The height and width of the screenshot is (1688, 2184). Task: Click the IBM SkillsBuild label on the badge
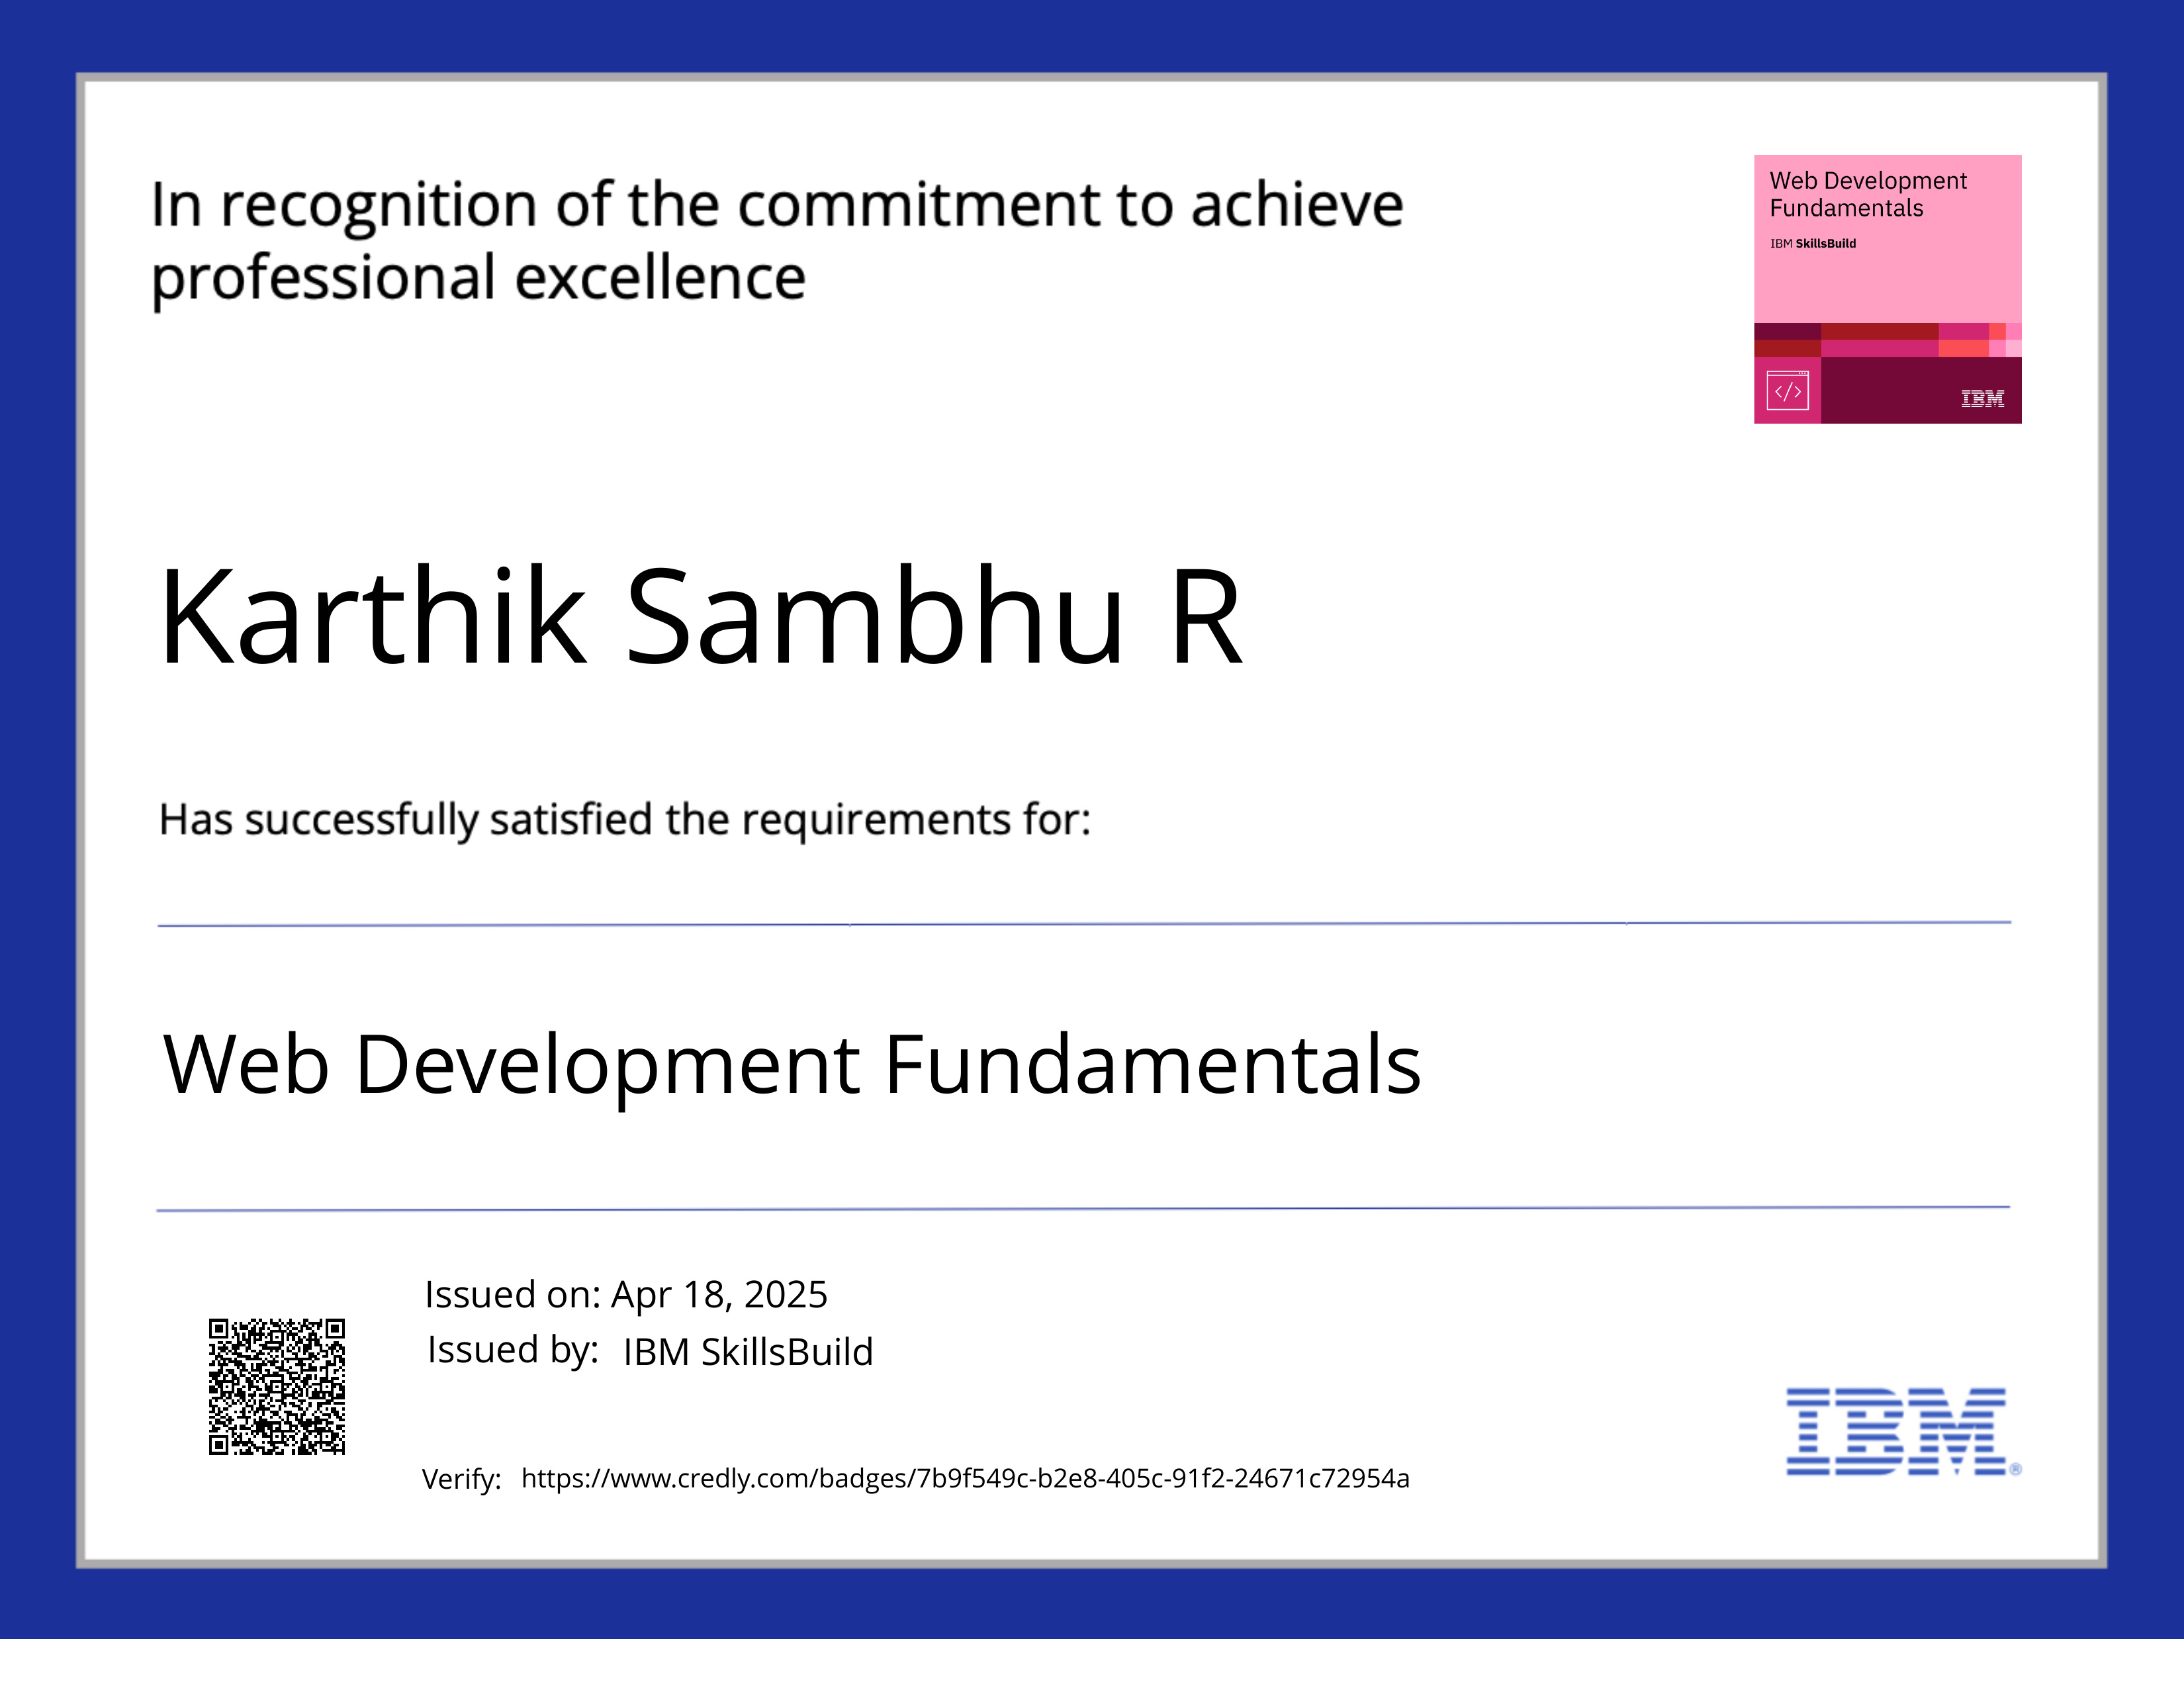(1813, 243)
